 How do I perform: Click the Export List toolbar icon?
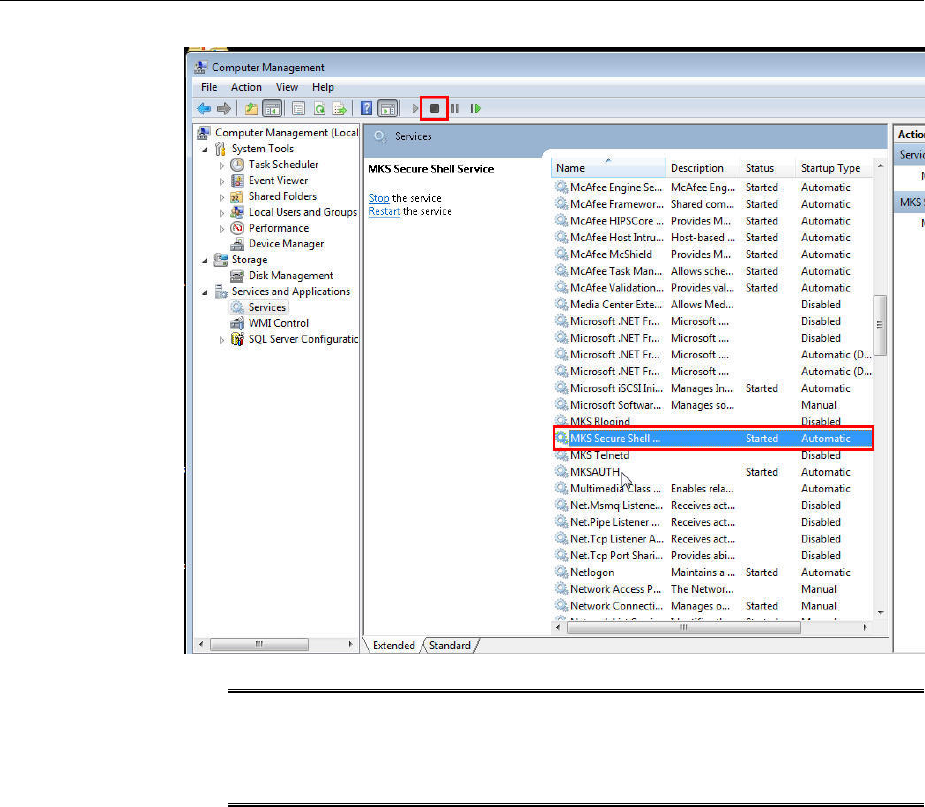339,109
